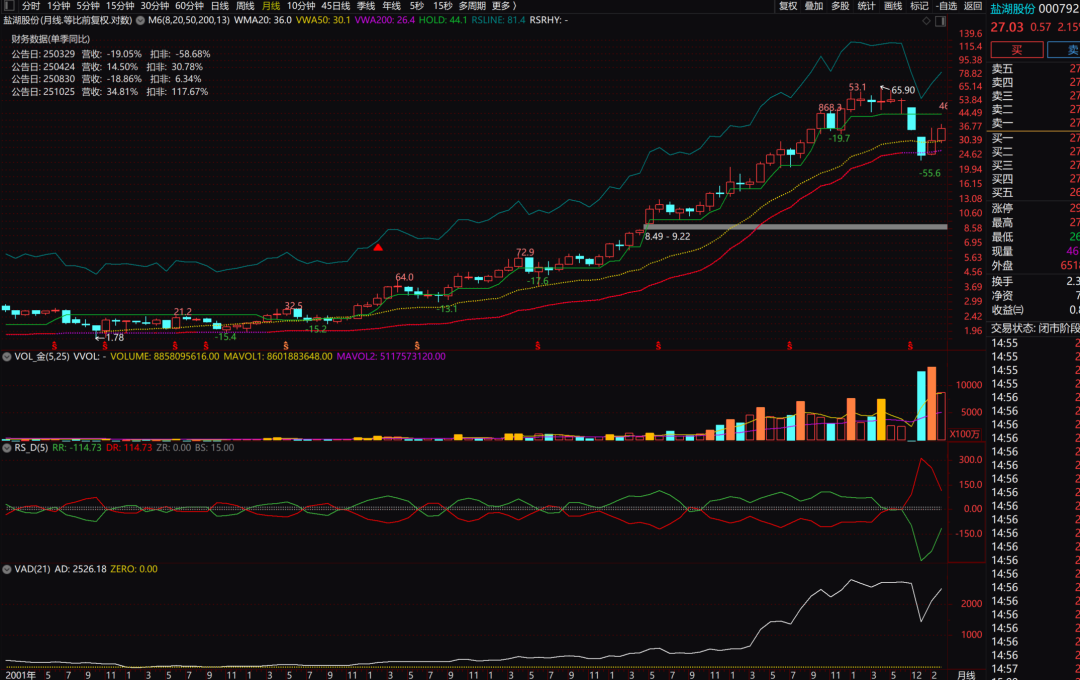Click the RSLINE: 81.4 indicator label

(x=498, y=21)
